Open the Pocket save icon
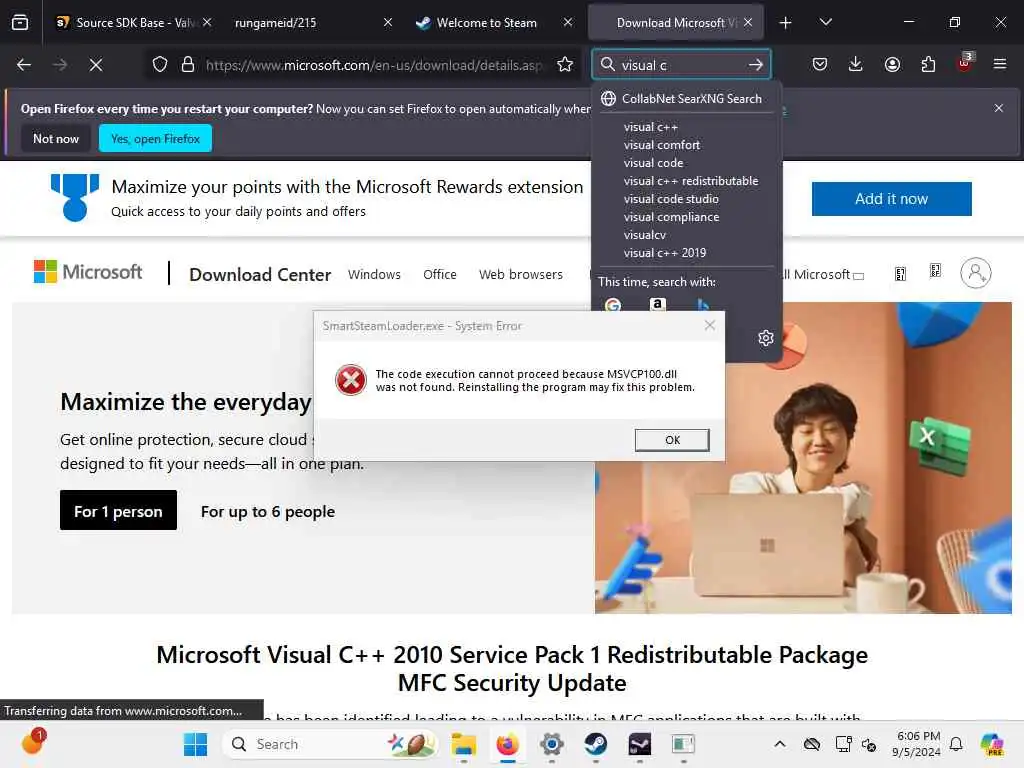The image size is (1024, 768). point(820,64)
